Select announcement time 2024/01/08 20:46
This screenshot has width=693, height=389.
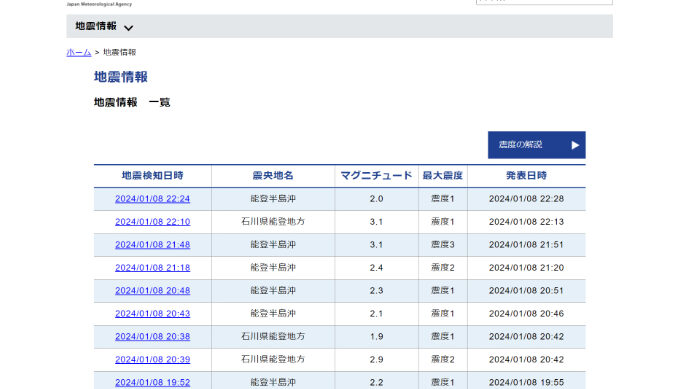point(526,314)
